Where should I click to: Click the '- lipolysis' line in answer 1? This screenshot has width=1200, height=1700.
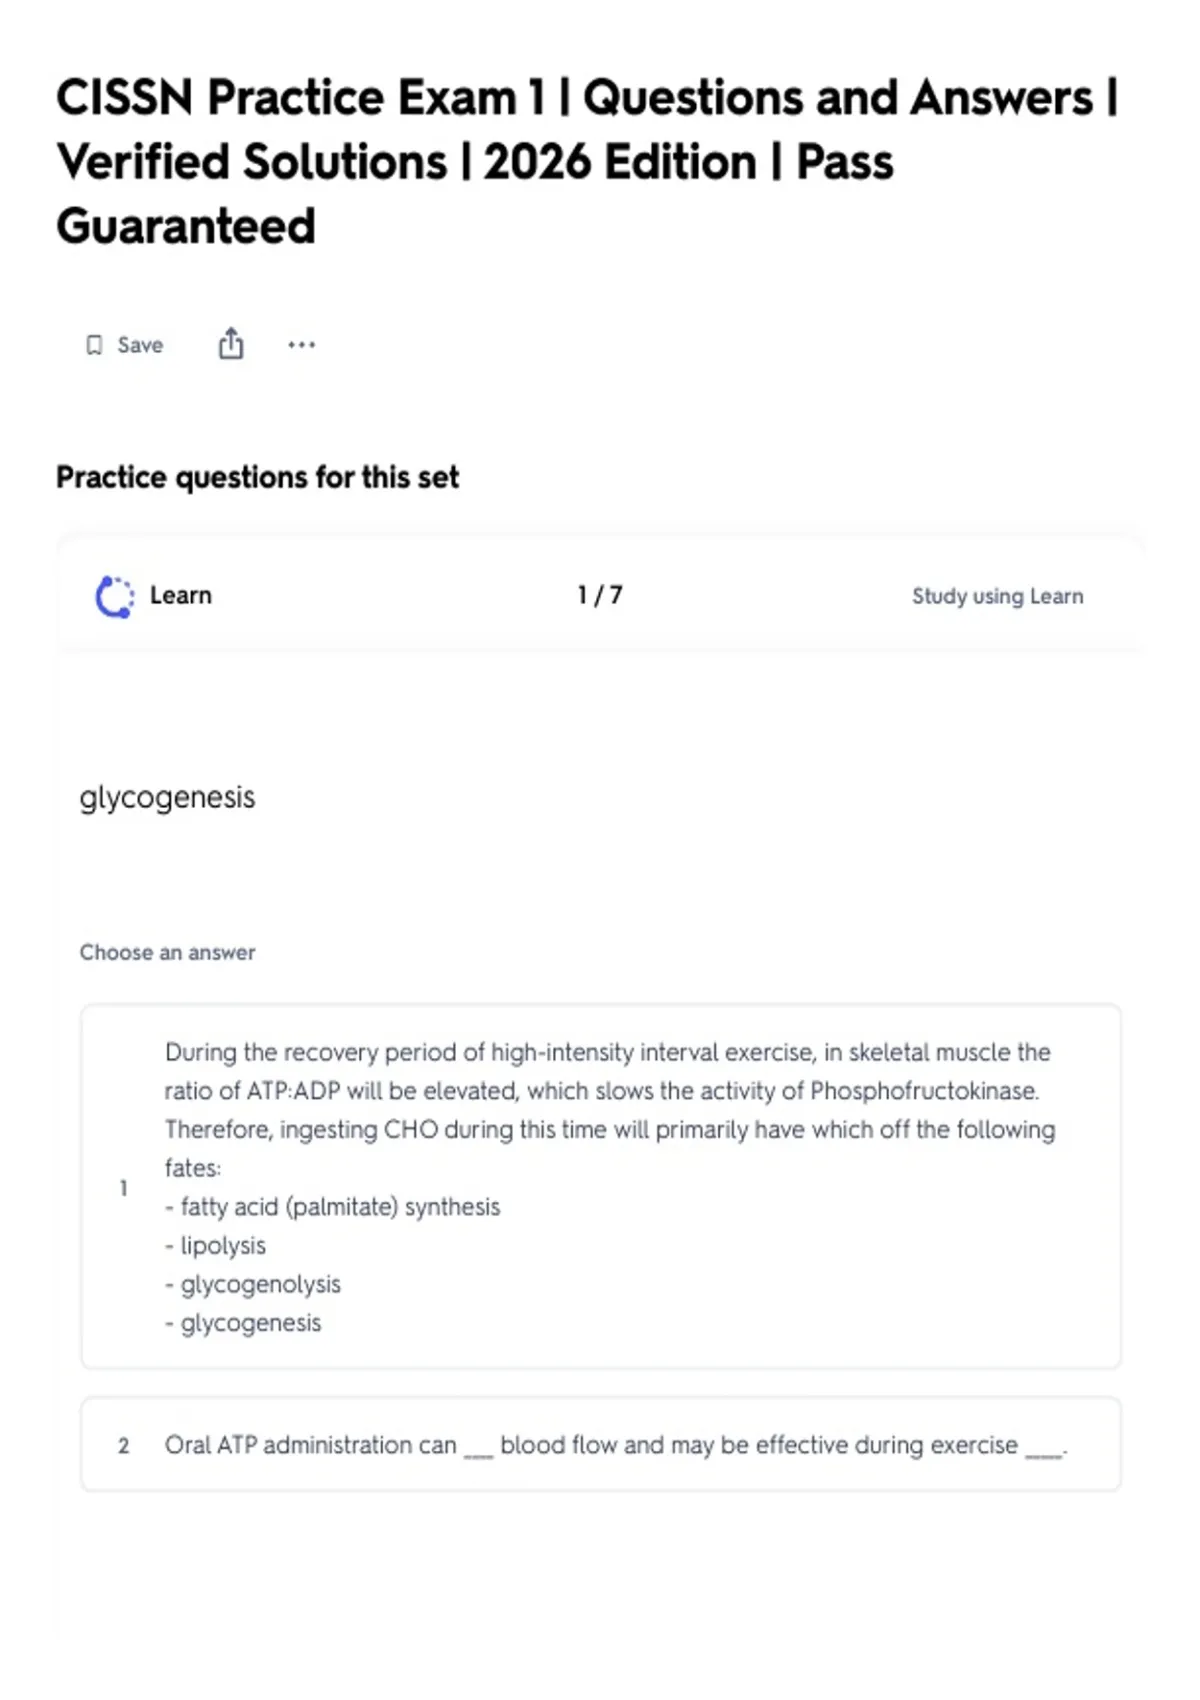pos(215,1246)
